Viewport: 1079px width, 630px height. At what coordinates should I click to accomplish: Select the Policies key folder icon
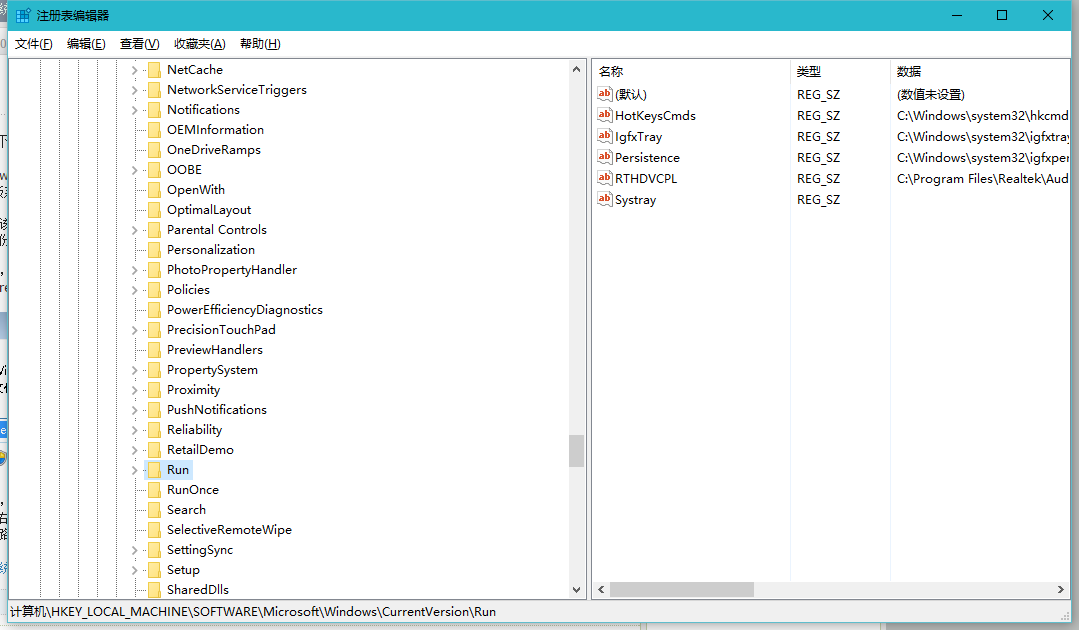point(154,289)
